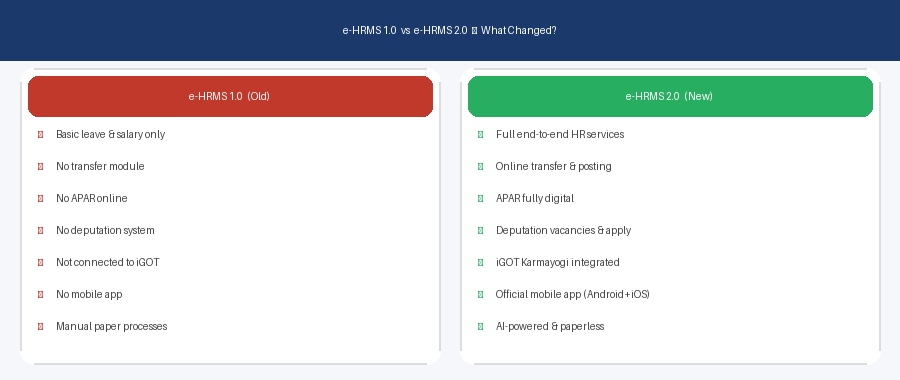Click the green icon beside 'iGOT Karmayogi integrated'

point(480,263)
